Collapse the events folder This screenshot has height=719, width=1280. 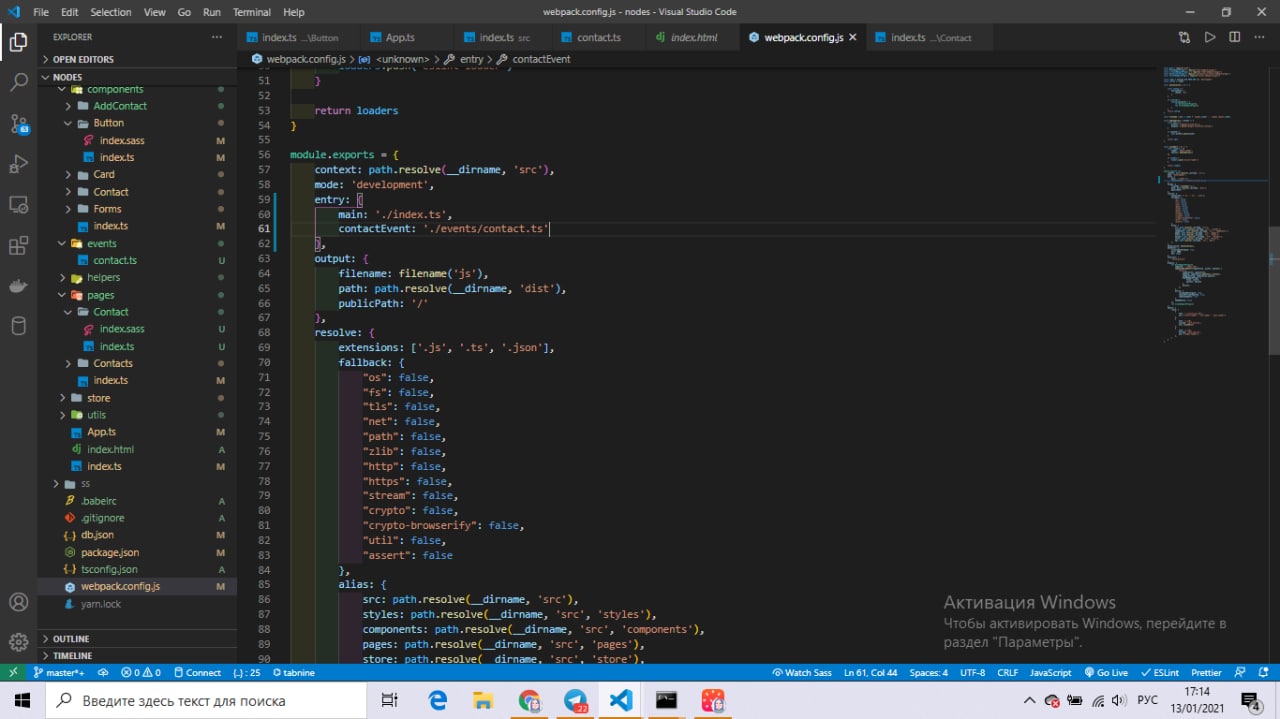click(101, 243)
